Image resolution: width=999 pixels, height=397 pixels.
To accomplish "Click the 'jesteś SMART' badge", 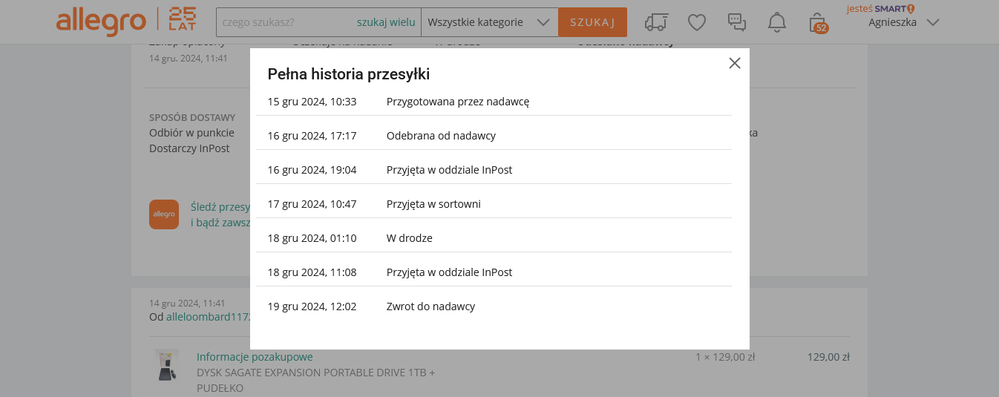I will pos(880,8).
